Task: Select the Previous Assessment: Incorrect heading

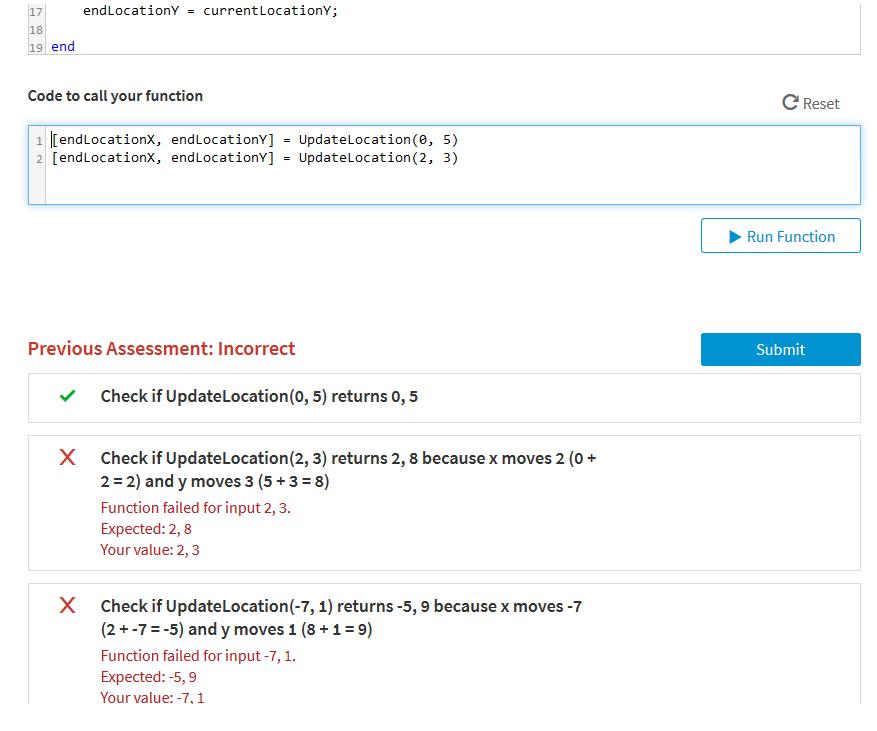Action: pyautogui.click(x=161, y=348)
